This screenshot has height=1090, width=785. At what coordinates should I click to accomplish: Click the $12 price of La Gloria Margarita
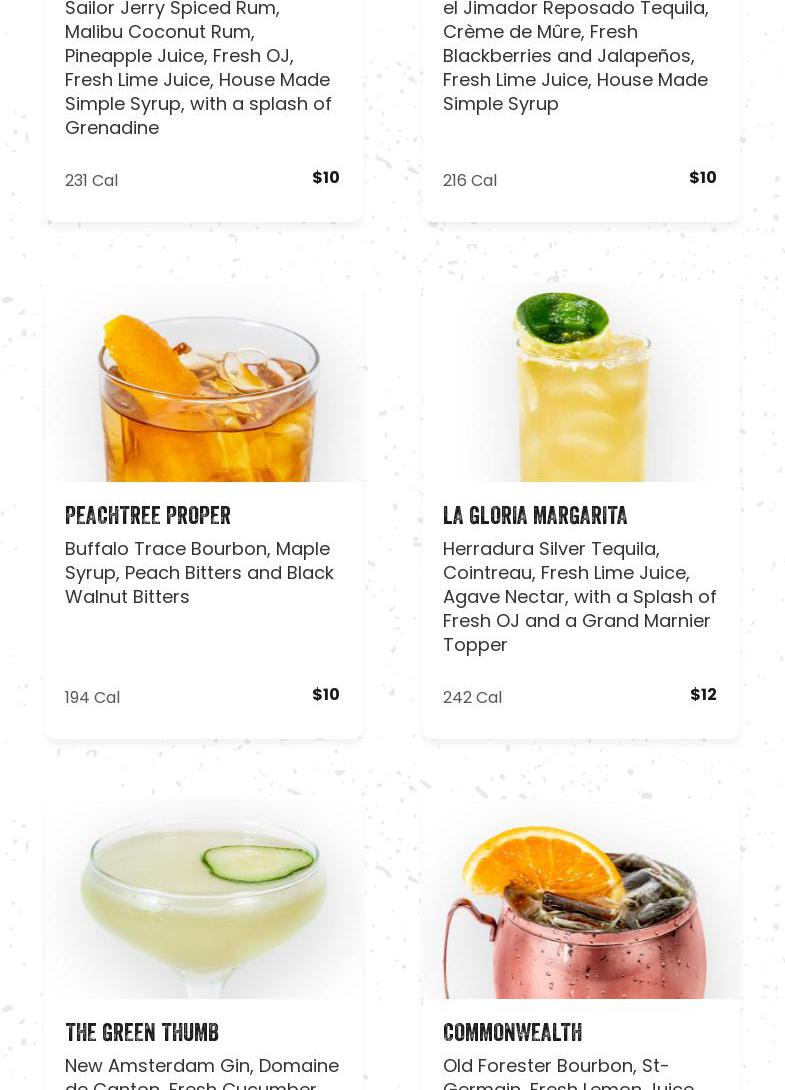(703, 694)
